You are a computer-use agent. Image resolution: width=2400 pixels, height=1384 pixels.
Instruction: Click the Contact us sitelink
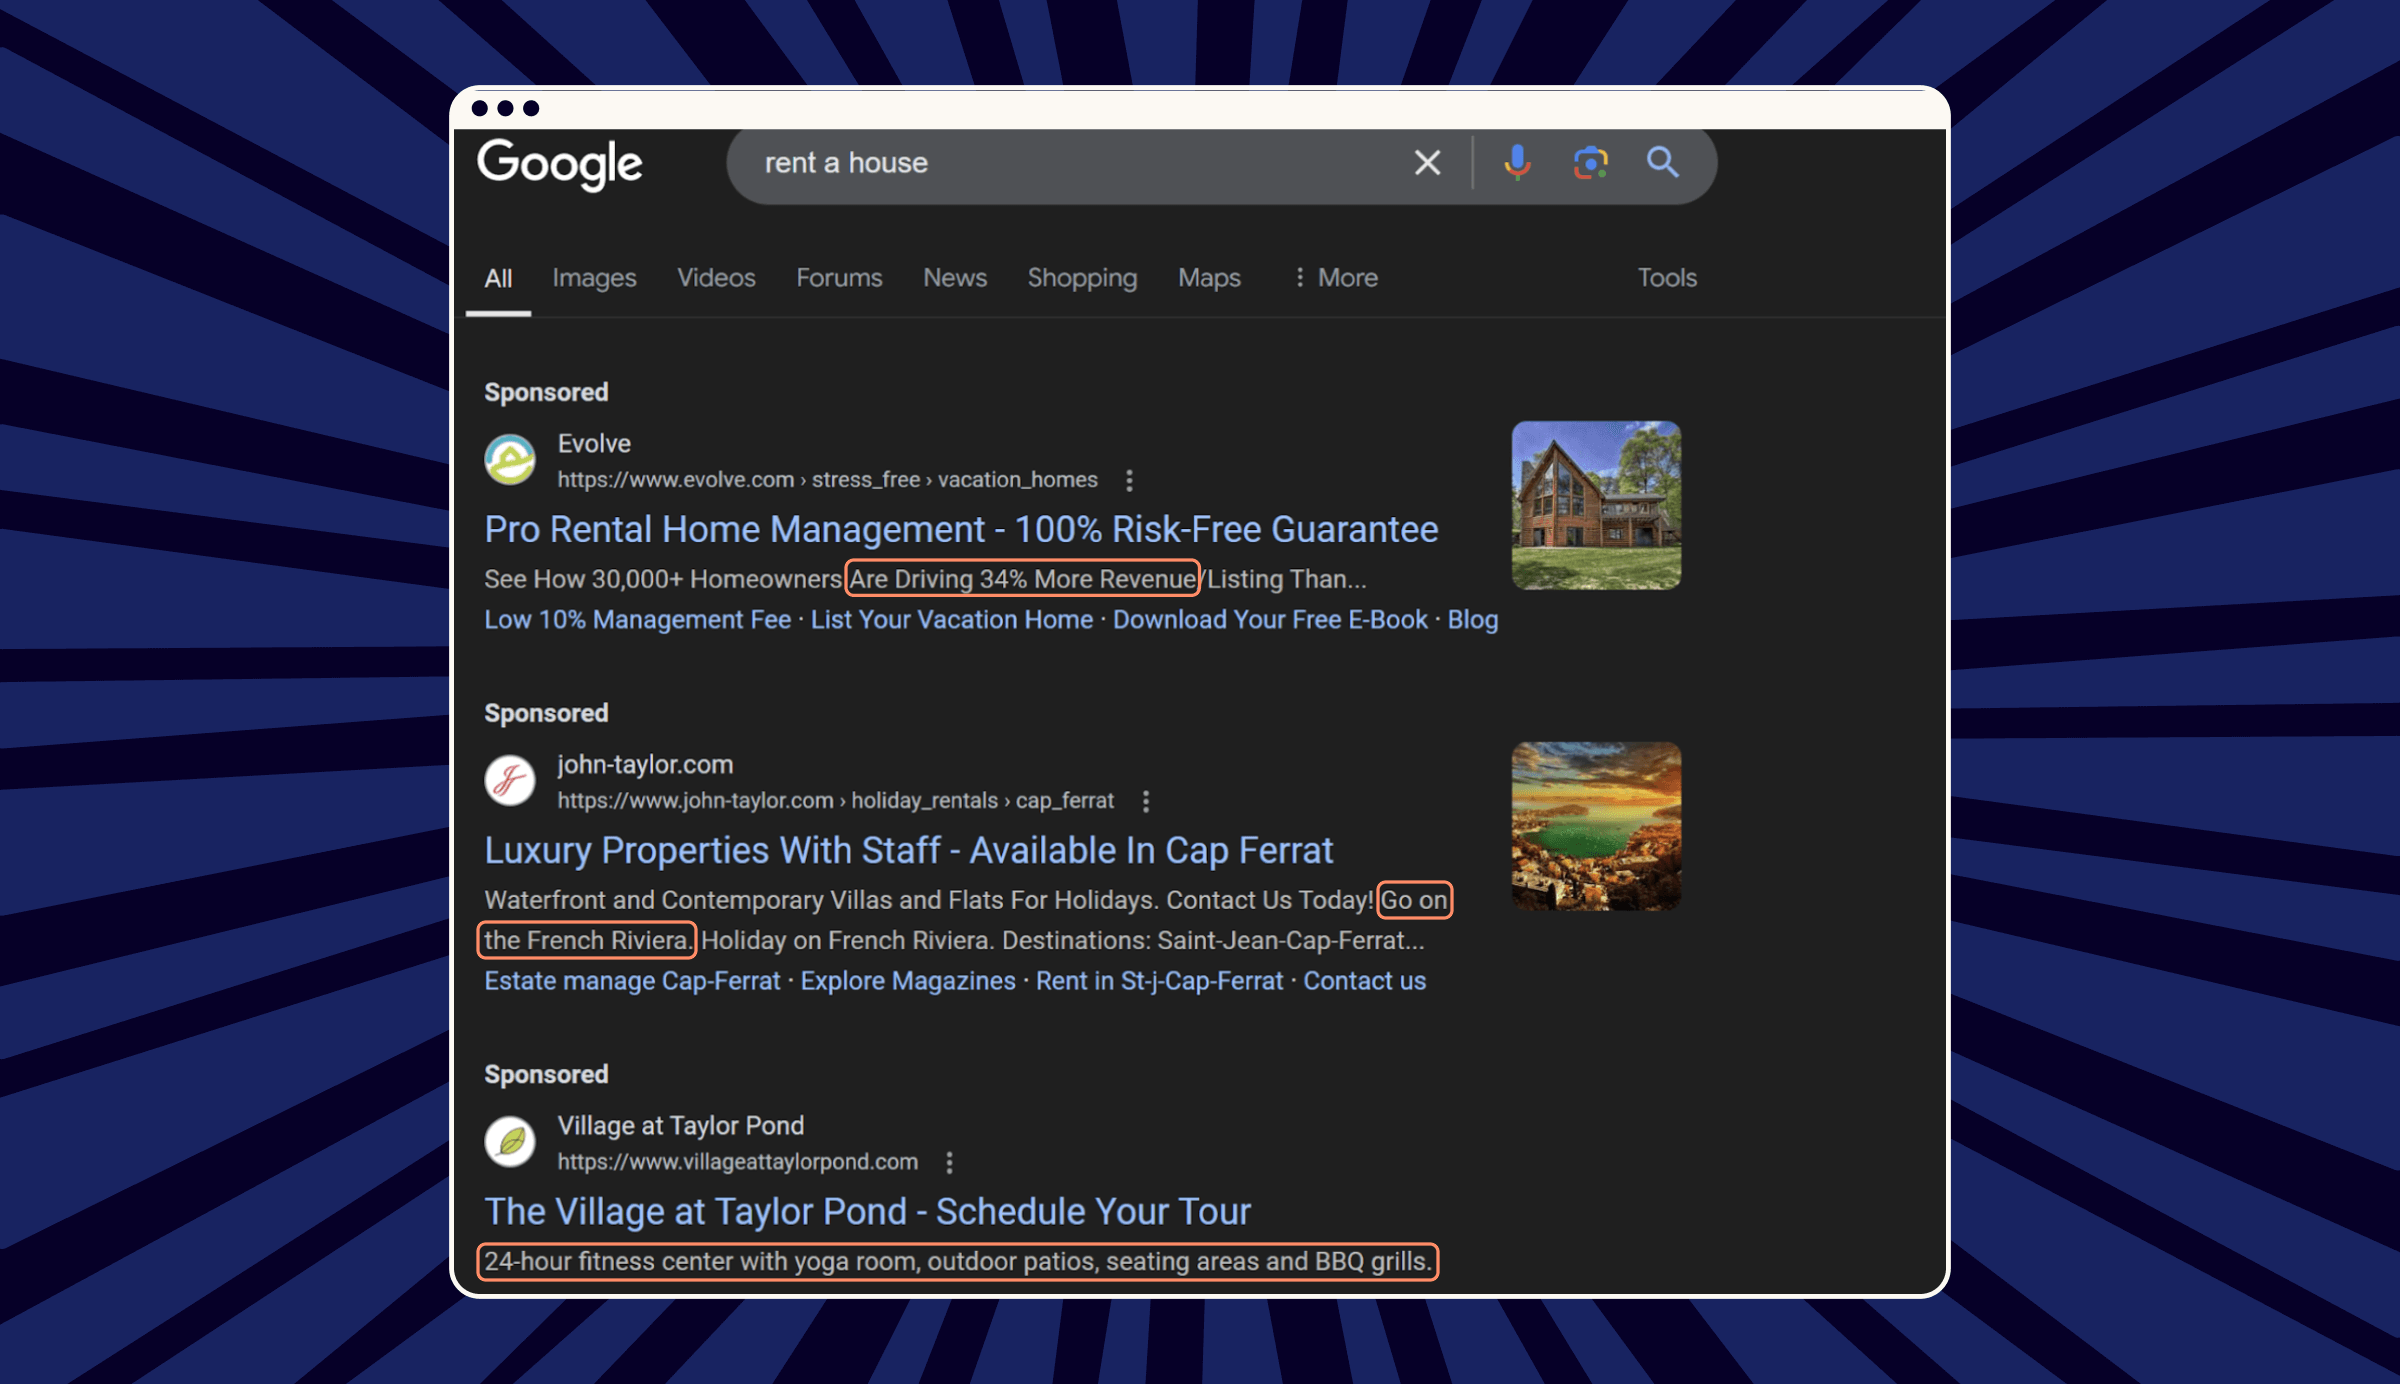point(1364,981)
